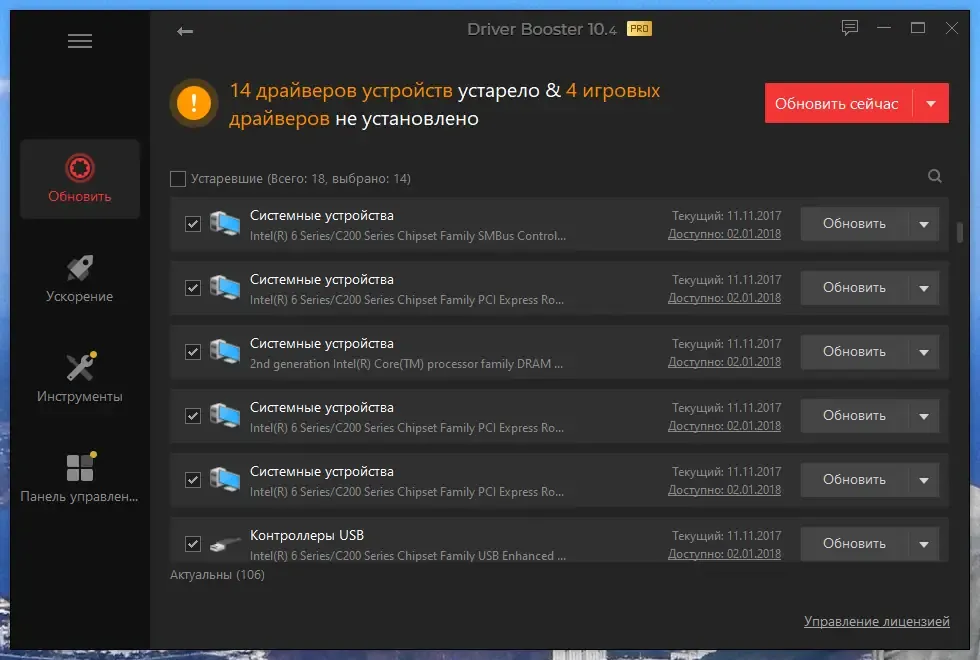The width and height of the screenshot is (980, 660).
Task: Open the hamburger menu icon
Action: (80, 41)
